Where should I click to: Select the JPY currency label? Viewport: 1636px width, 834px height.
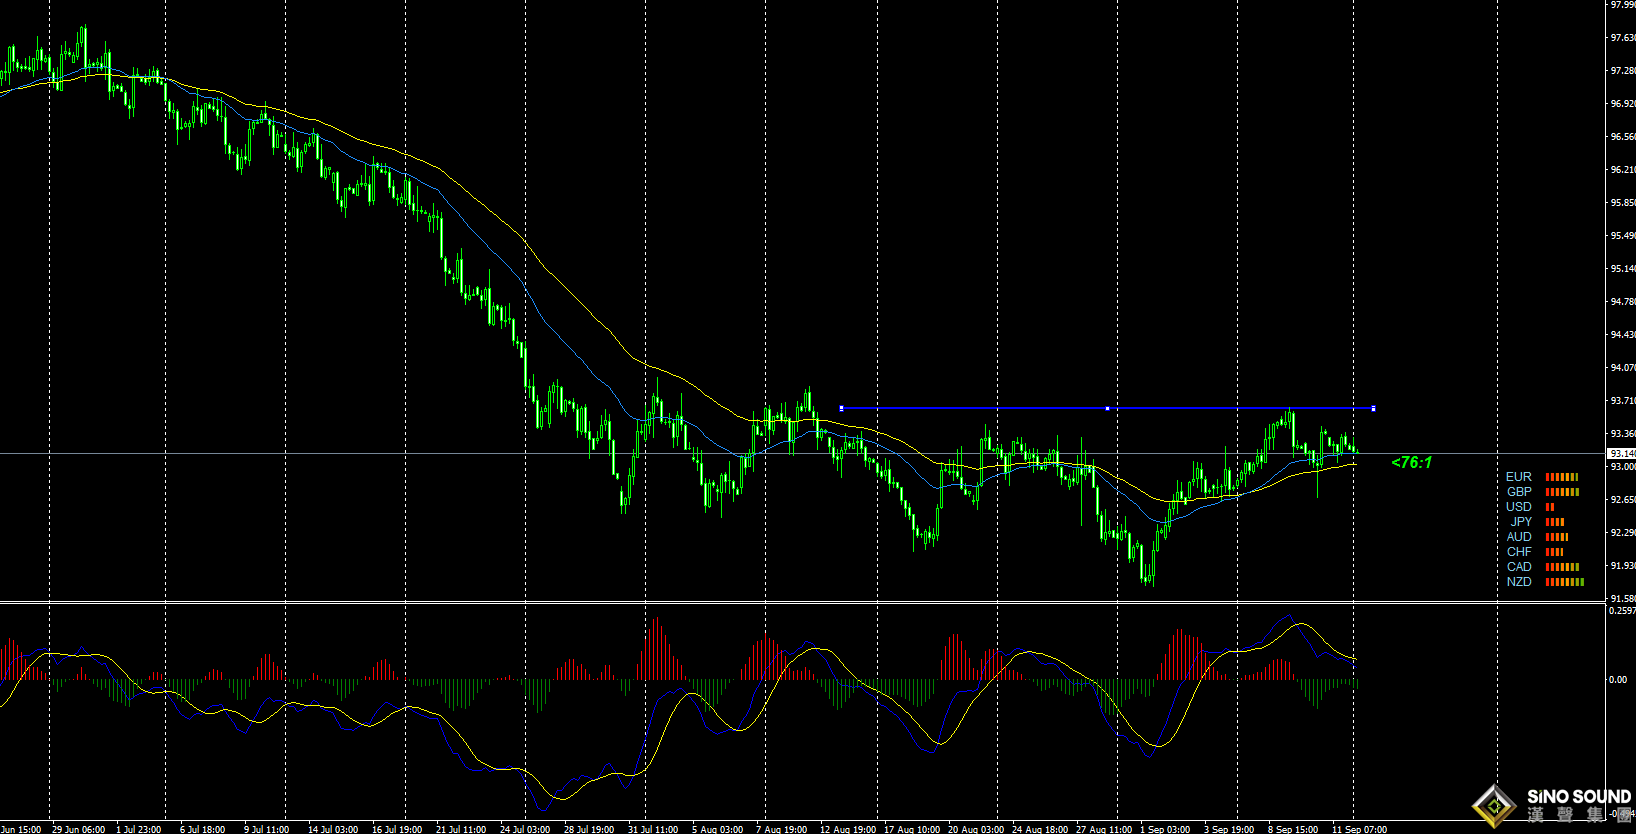pyautogui.click(x=1521, y=522)
